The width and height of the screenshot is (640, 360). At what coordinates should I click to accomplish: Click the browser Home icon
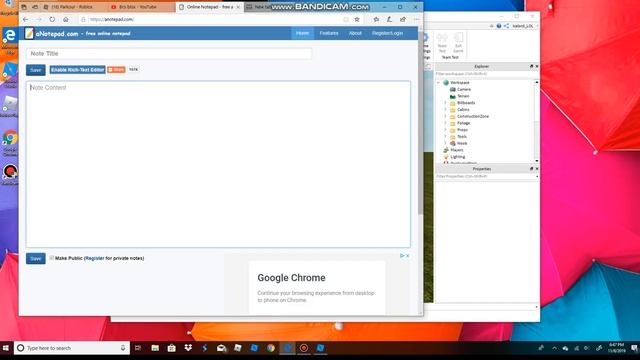coord(66,19)
